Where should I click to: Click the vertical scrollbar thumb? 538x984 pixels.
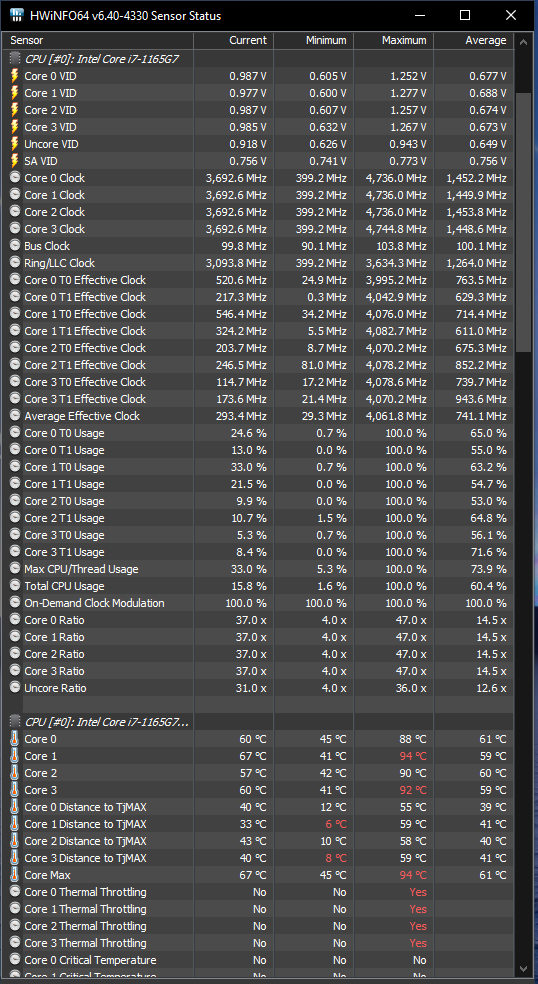pos(522,222)
